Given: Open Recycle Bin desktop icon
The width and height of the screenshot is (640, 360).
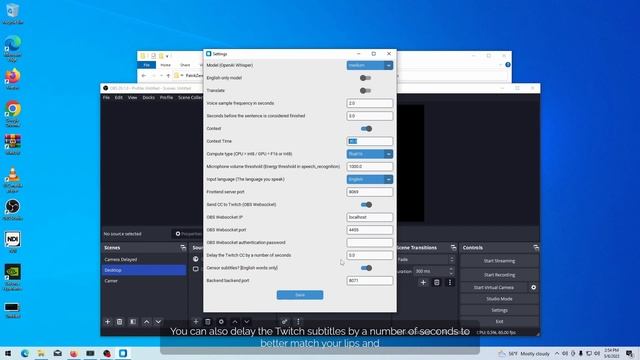Looking at the screenshot, I should pyautogui.click(x=12, y=13).
